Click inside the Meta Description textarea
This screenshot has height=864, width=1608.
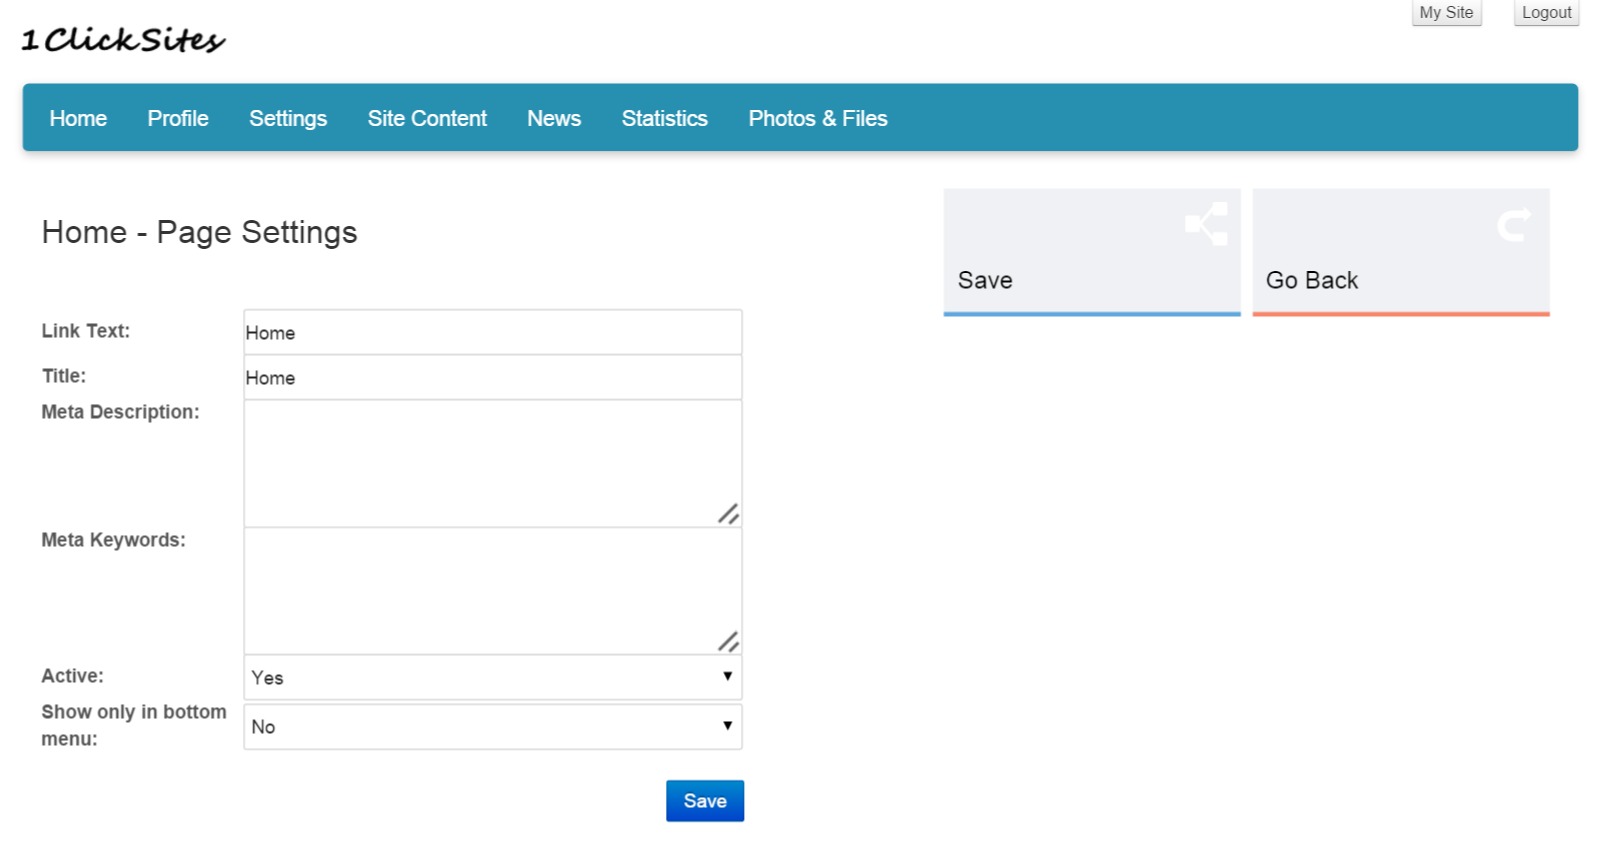[493, 463]
